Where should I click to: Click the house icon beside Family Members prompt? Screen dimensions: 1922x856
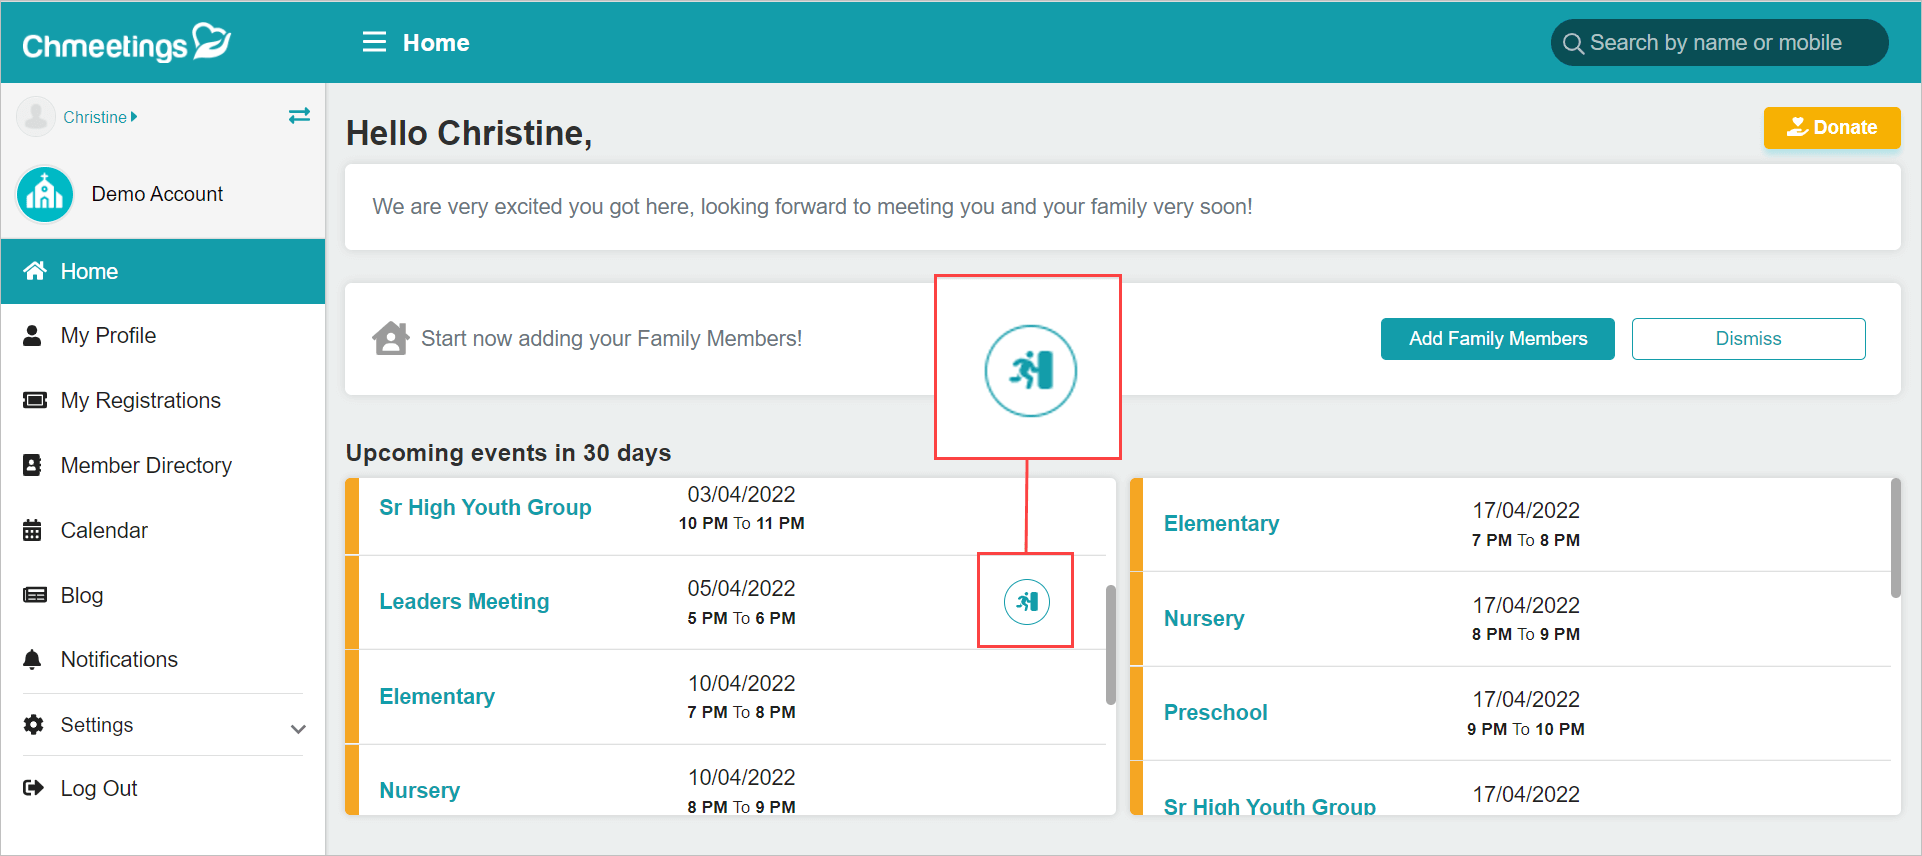point(391,338)
